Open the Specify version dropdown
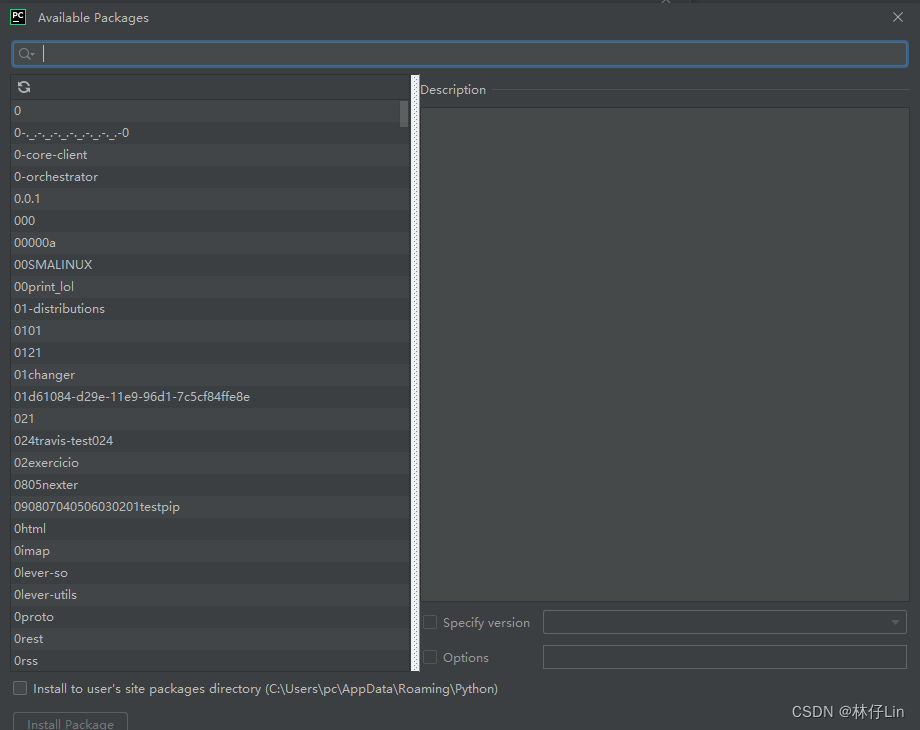The image size is (920, 730). click(725, 622)
